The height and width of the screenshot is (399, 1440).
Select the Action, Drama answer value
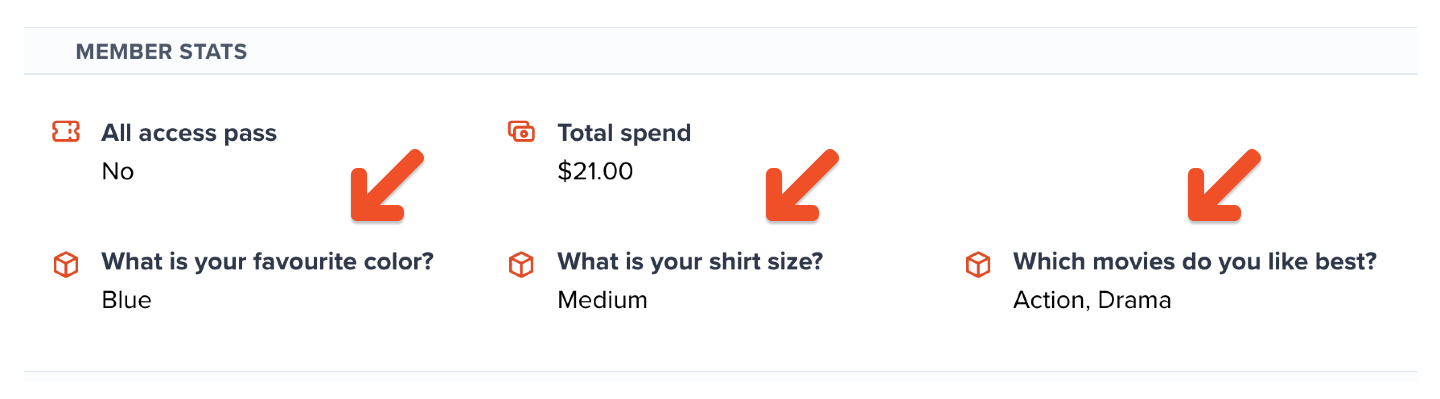click(1092, 300)
